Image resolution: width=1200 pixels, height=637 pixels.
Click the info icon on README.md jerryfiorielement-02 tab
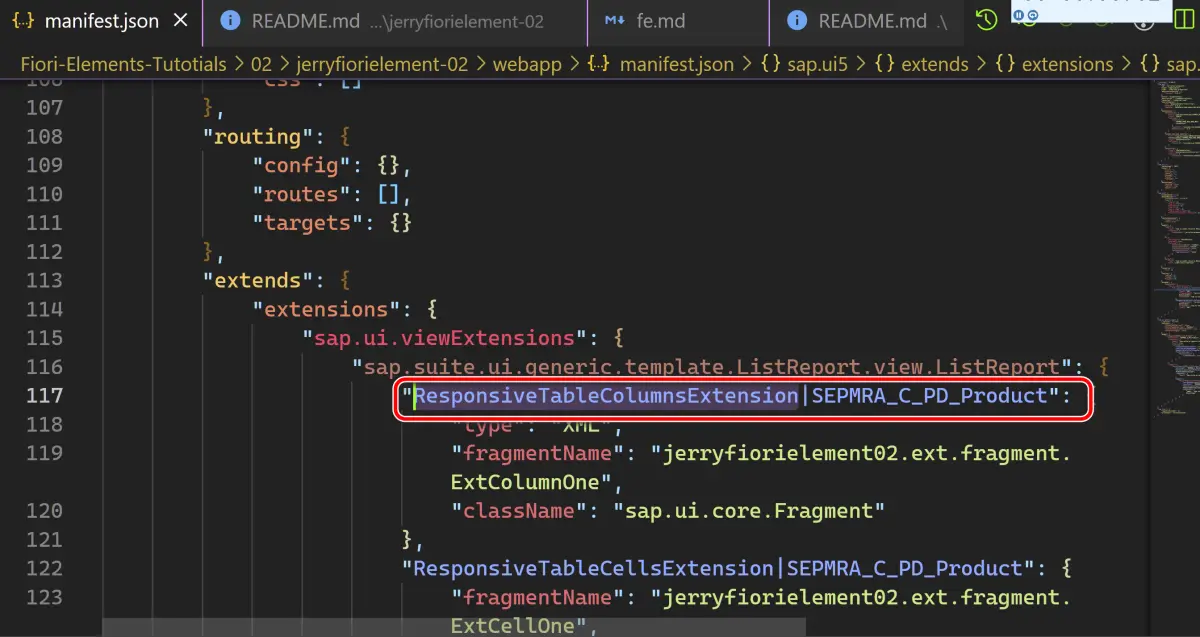[x=230, y=21]
